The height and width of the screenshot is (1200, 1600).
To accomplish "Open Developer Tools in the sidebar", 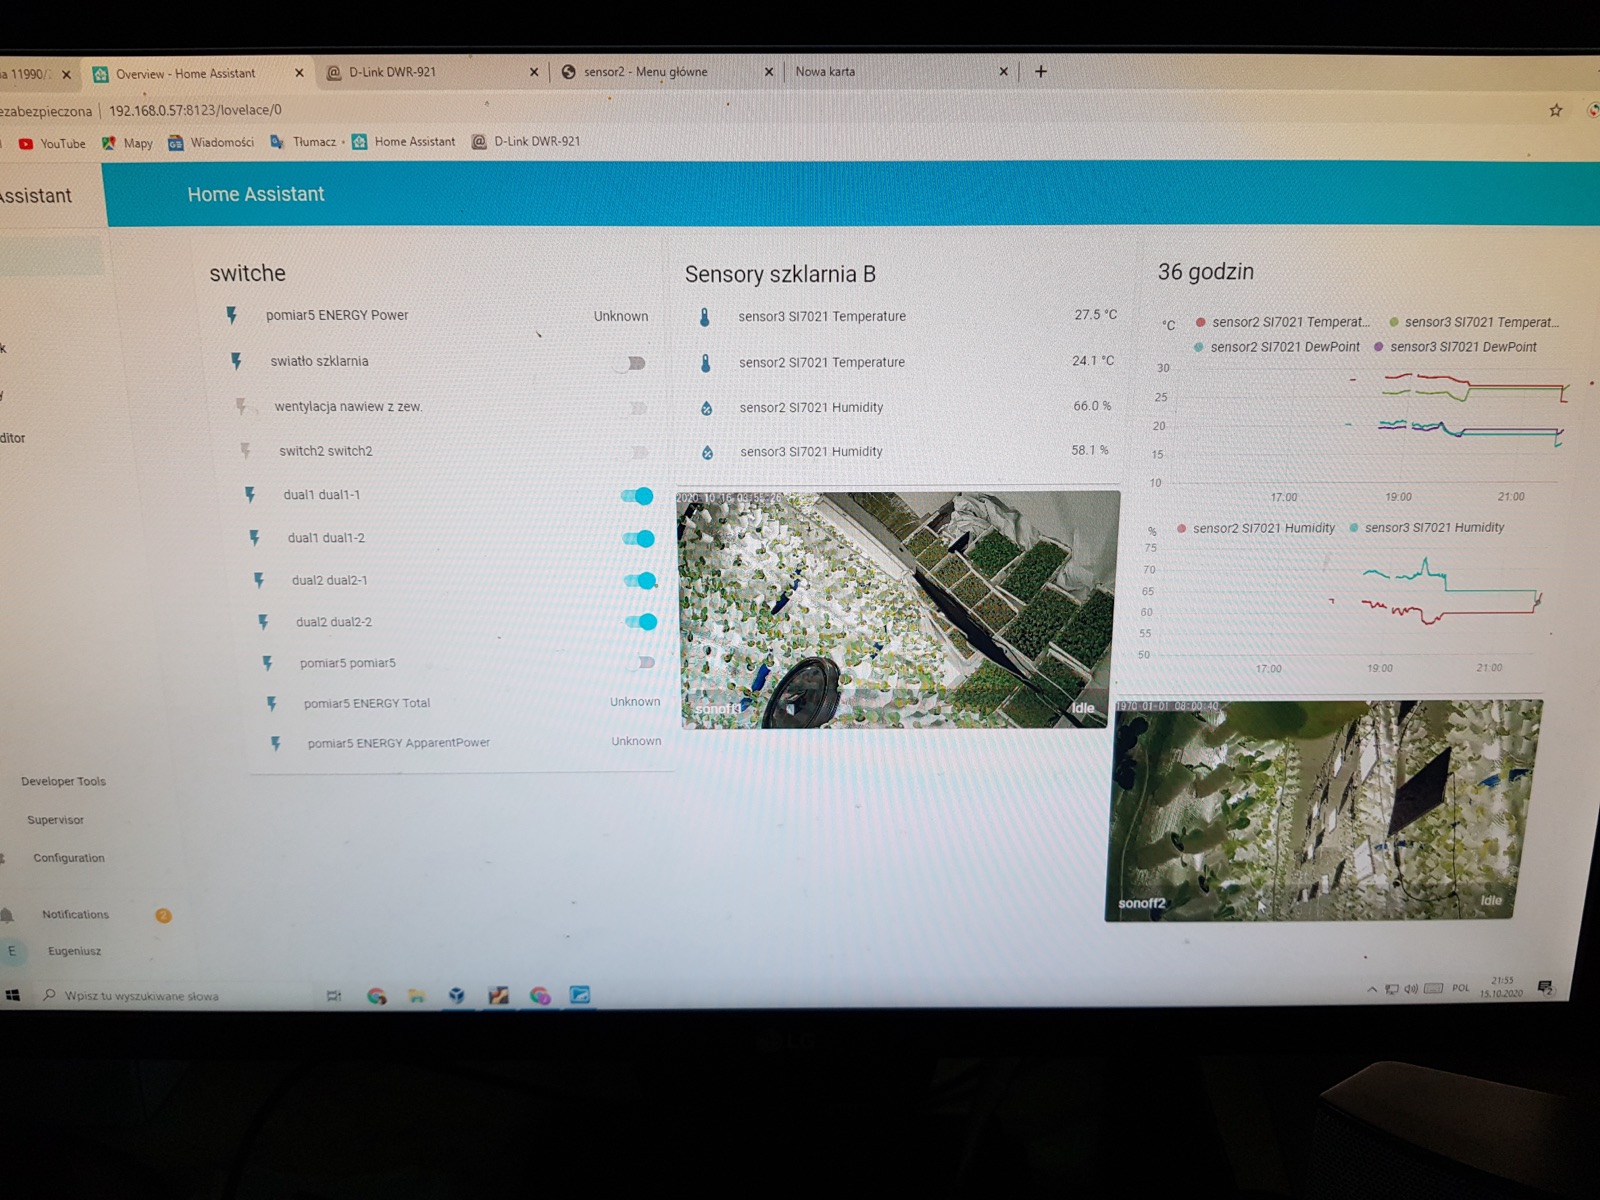I will coord(63,781).
